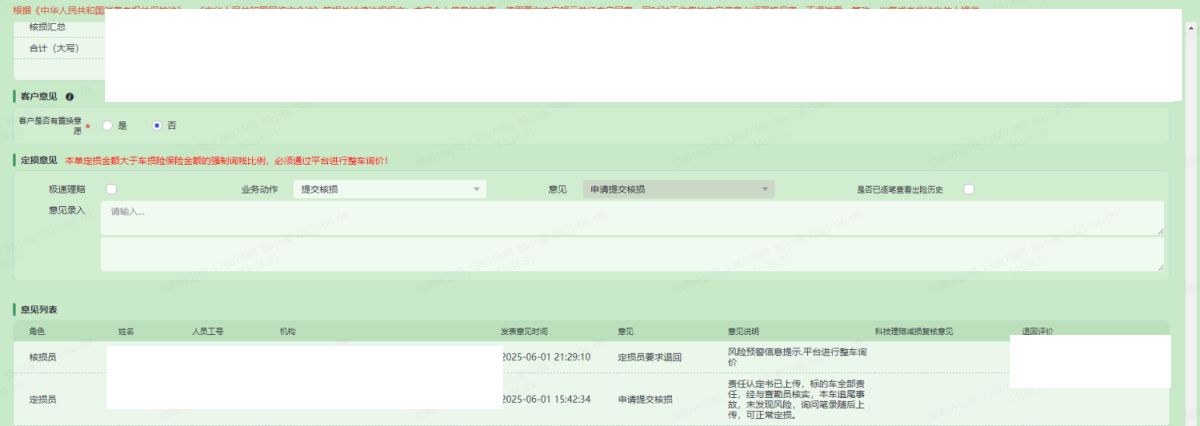Check 是否已逐笔查看出险历史 box
This screenshot has height=426, width=1200.
pyautogui.click(x=969, y=189)
